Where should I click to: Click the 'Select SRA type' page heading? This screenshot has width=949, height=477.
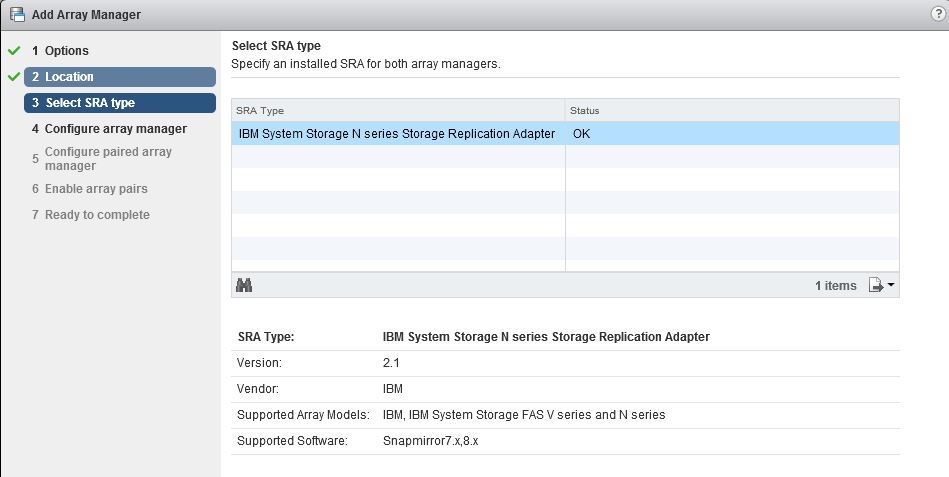277,46
